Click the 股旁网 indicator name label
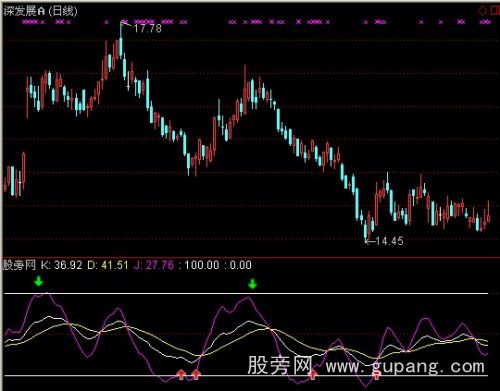Viewport: 500px width, 391px height. [19, 265]
